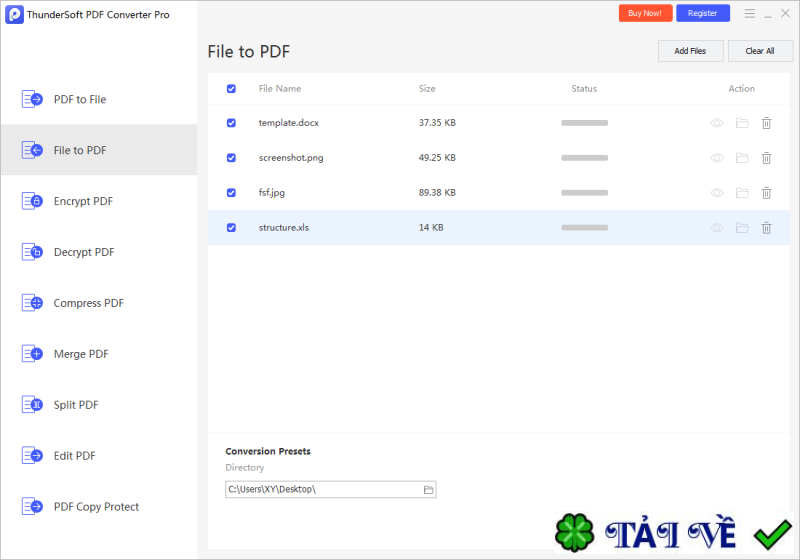Click the Buy Now! button

tap(645, 13)
